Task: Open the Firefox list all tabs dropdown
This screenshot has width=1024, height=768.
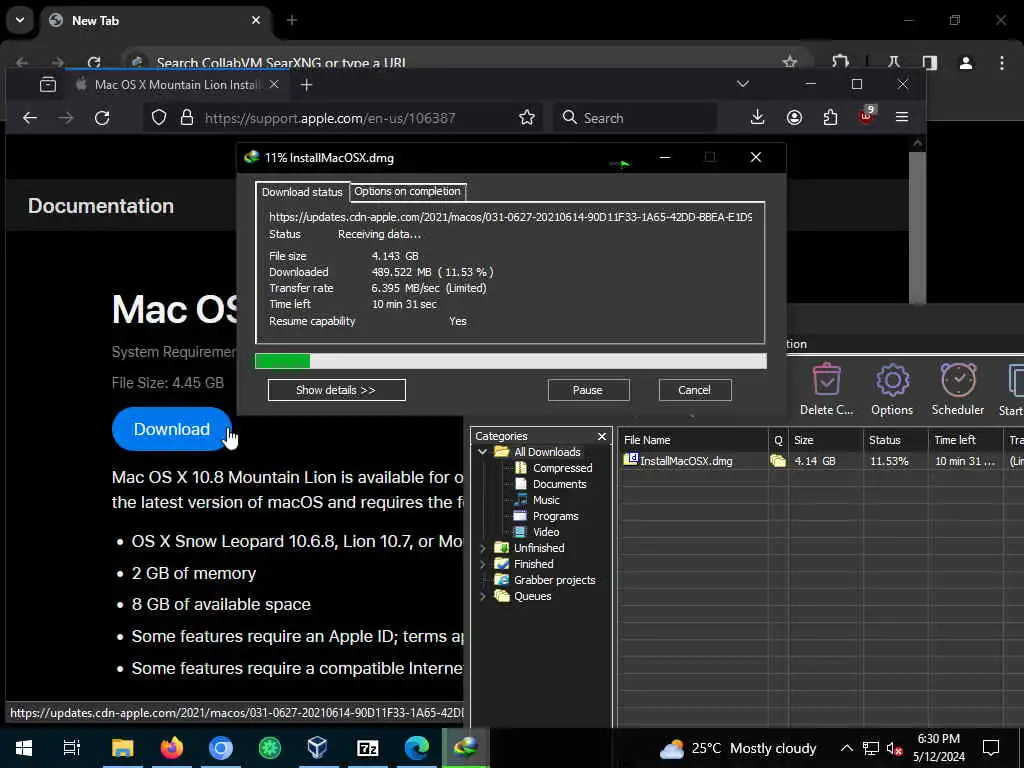Action: (743, 84)
